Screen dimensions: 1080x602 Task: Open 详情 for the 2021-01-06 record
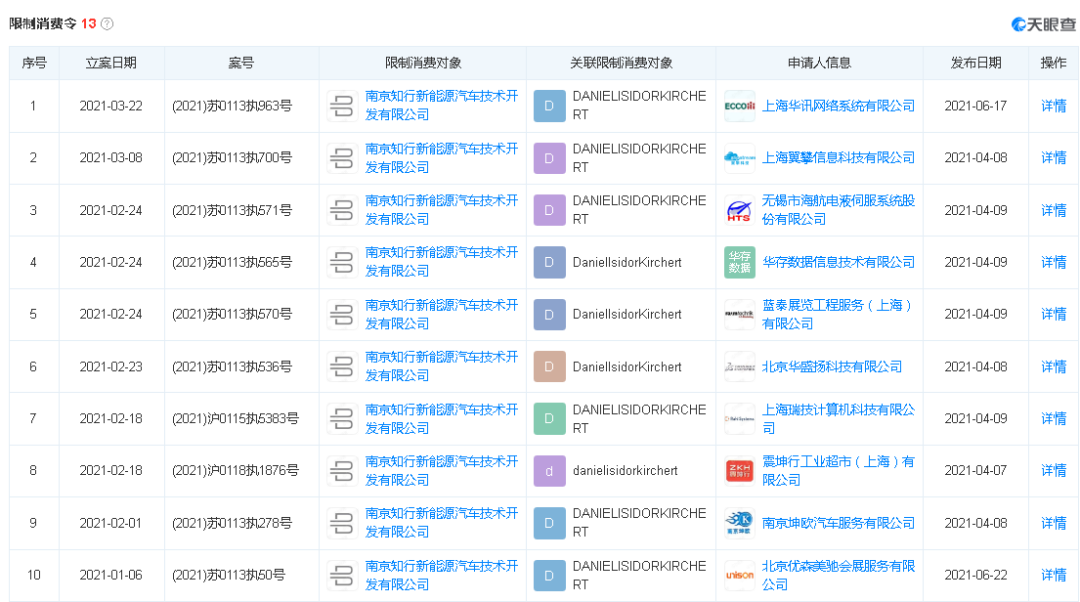[x=1054, y=575]
